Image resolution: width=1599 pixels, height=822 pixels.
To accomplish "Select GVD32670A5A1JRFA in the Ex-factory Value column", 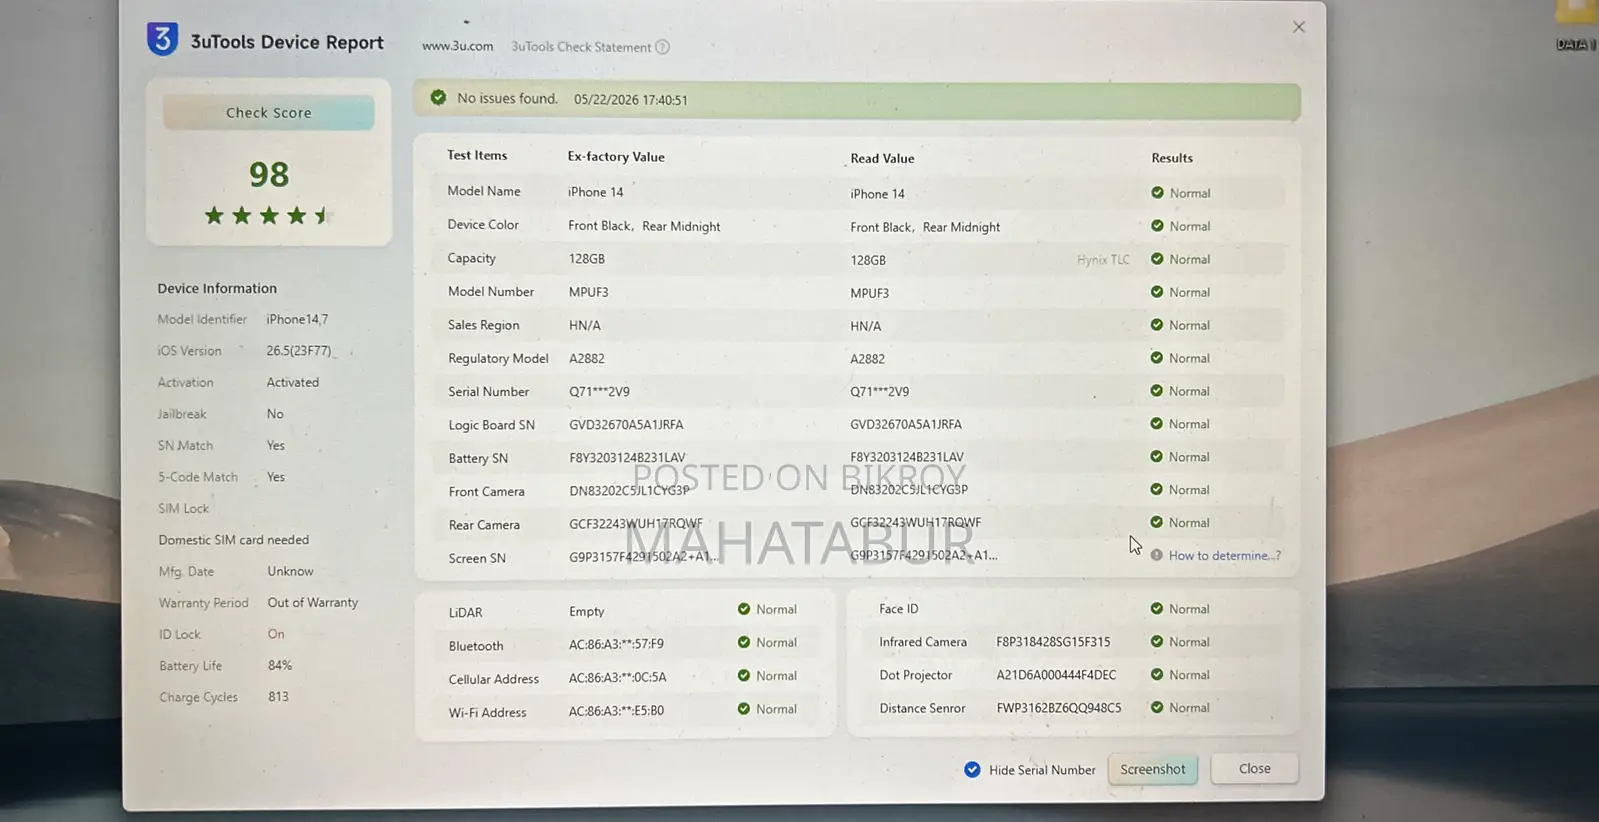I will (x=626, y=425).
